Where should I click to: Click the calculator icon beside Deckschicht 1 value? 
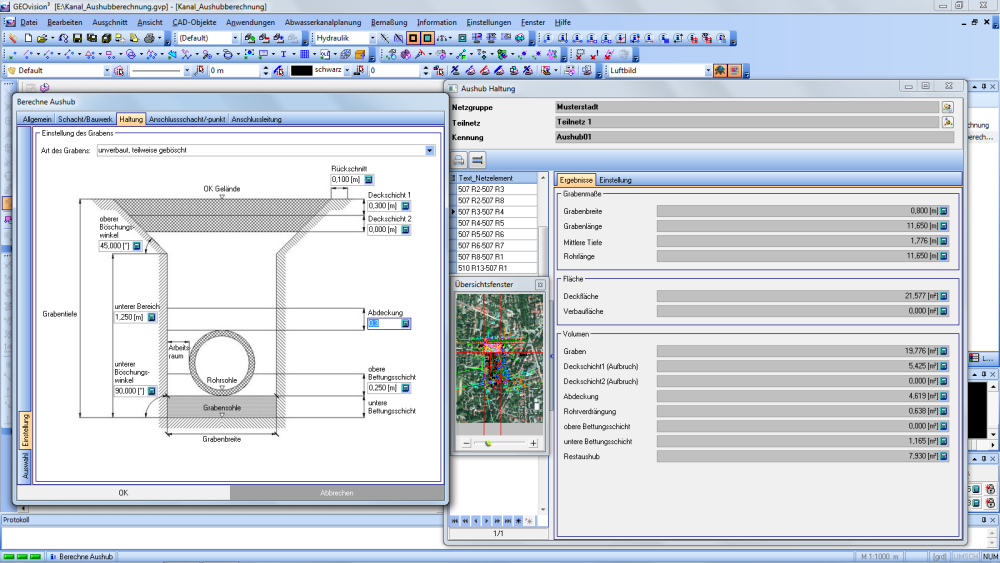406,206
